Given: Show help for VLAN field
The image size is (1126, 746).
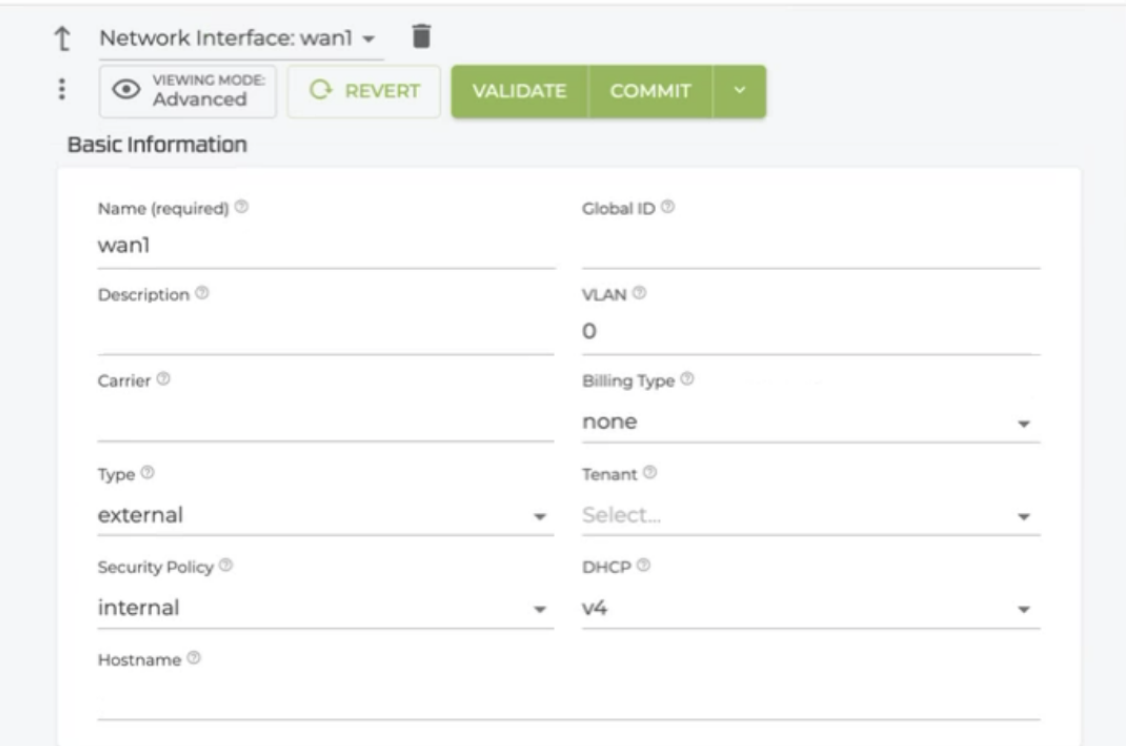Looking at the screenshot, I should point(639,293).
